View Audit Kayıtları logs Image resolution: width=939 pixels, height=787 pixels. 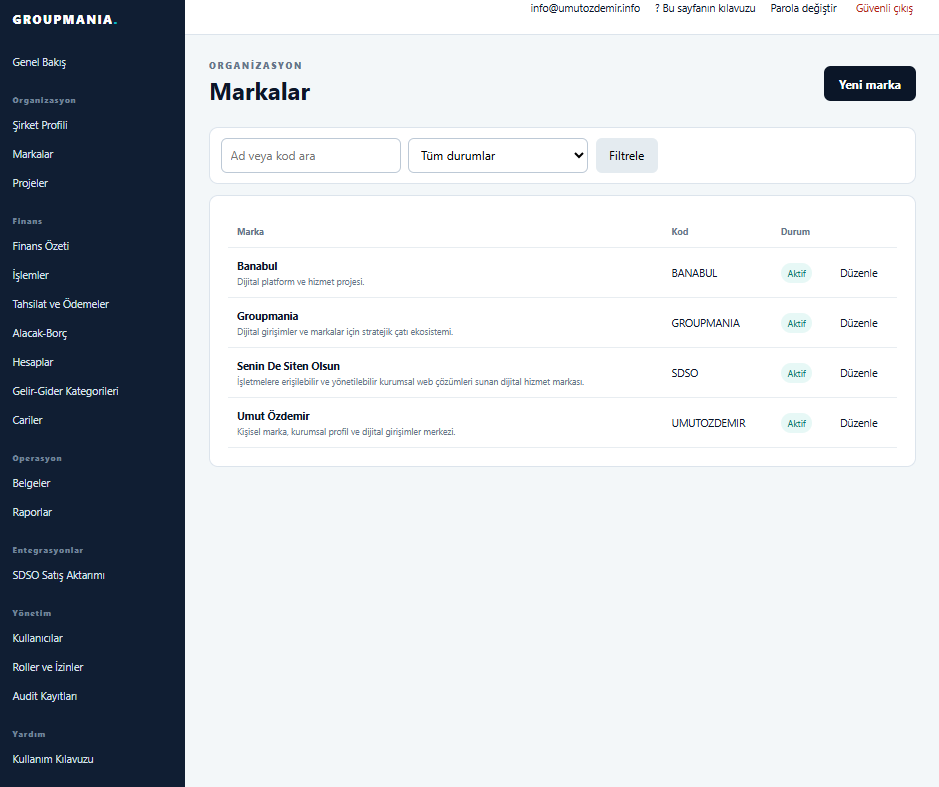[x=45, y=696]
